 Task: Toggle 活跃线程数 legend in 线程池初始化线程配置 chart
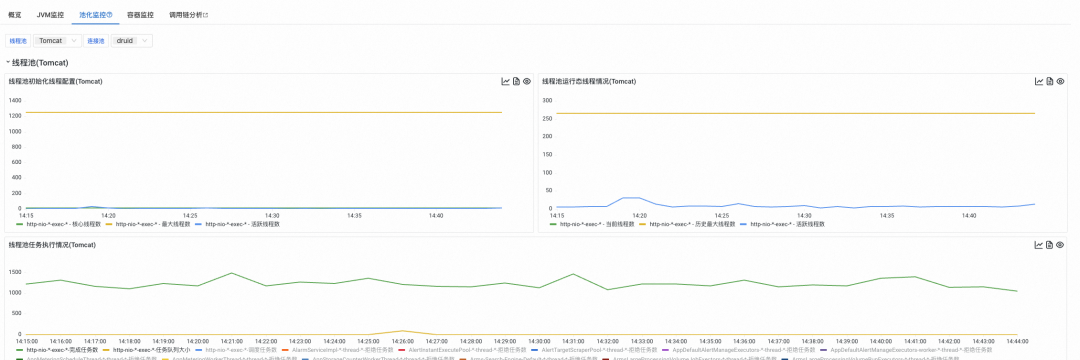point(237,224)
